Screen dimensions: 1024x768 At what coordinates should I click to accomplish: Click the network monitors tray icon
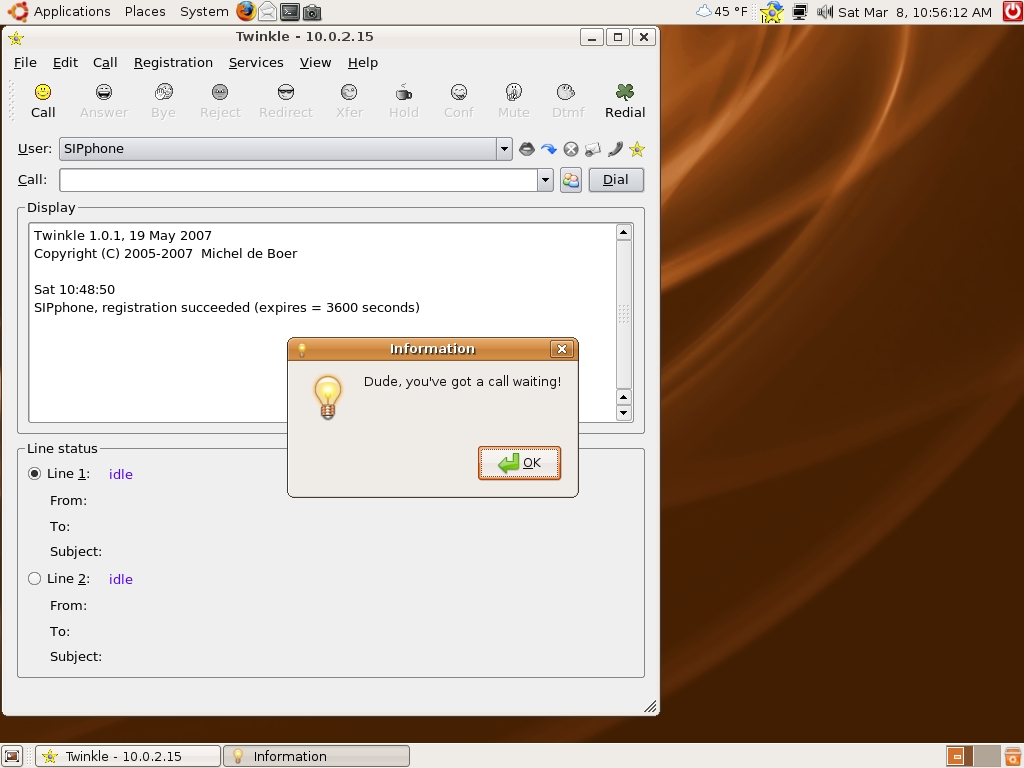click(x=799, y=12)
